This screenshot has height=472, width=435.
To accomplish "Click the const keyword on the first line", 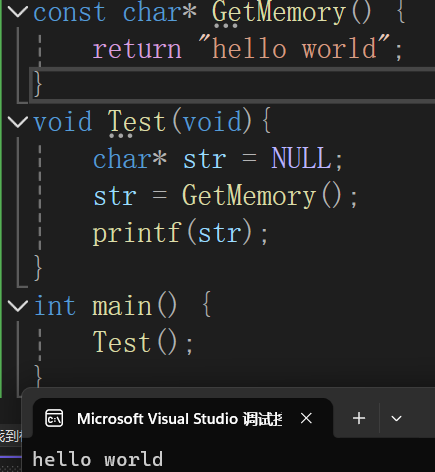I will [x=69, y=13].
